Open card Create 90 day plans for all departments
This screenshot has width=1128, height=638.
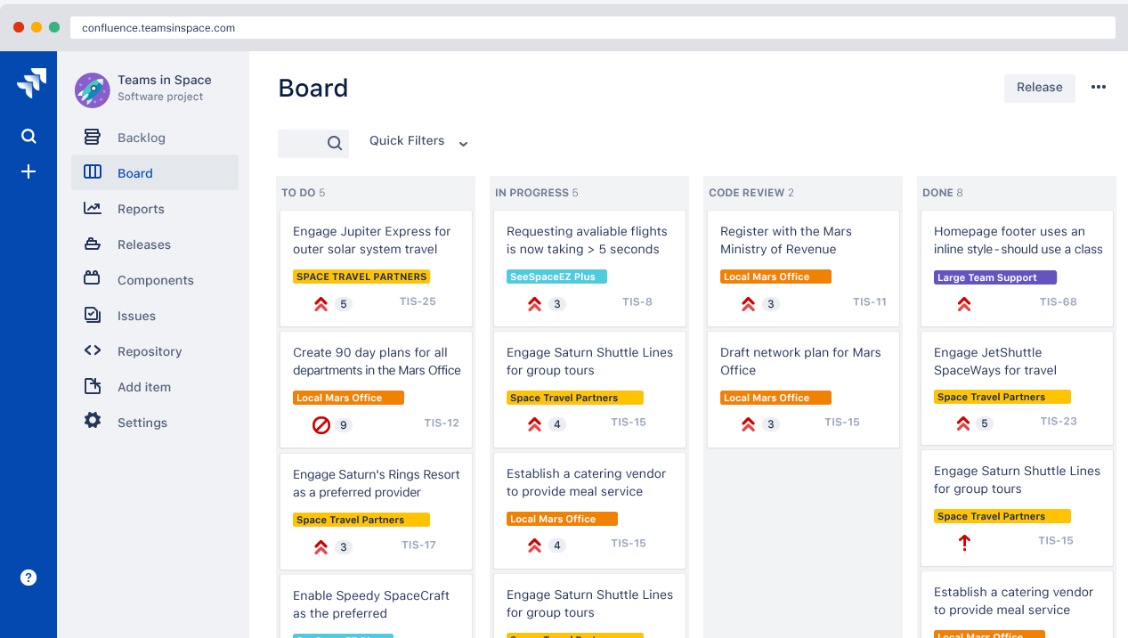point(376,390)
